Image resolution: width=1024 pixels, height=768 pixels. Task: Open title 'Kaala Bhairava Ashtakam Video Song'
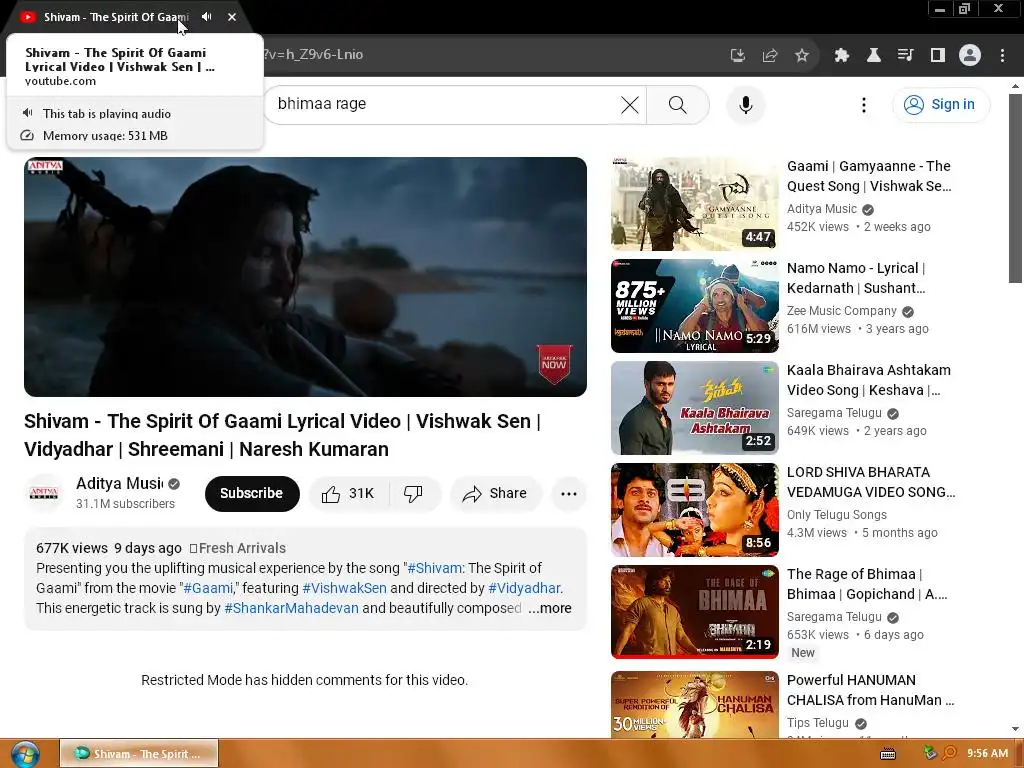tap(869, 380)
